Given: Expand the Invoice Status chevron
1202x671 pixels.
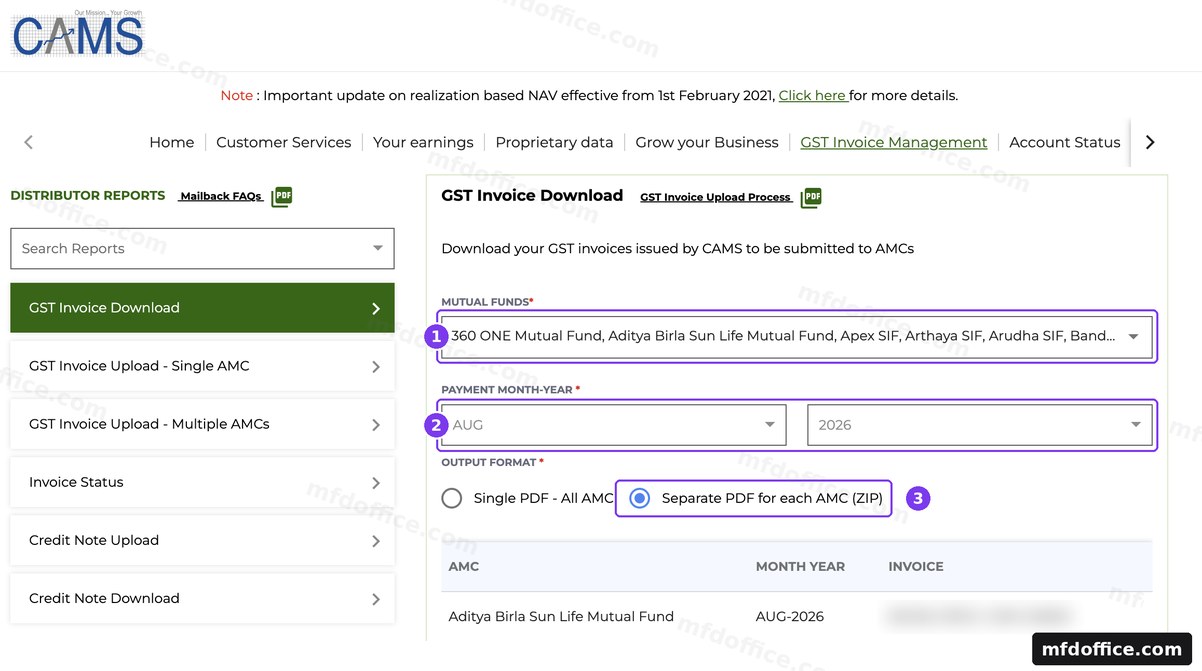Looking at the screenshot, I should click(376, 483).
